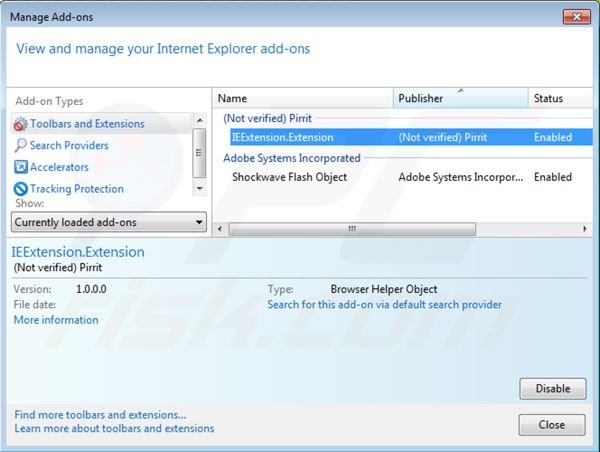Click Enabled status of Shockwave Flash Object
Screen dimensions: 600x452
pos(553,177)
